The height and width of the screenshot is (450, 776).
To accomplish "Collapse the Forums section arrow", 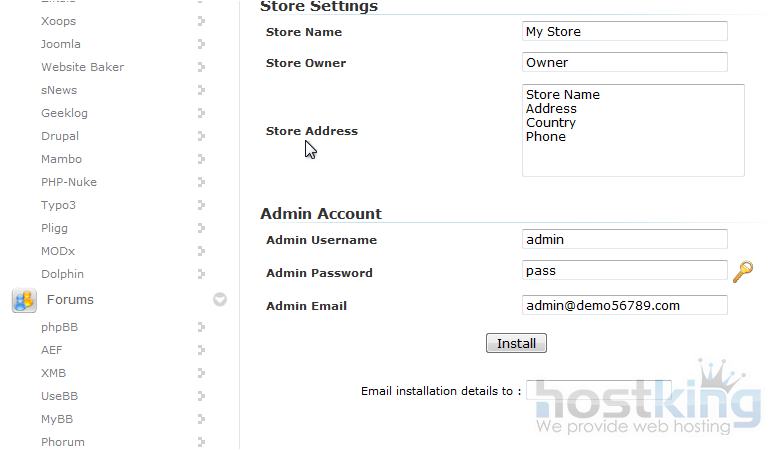I will 220,300.
